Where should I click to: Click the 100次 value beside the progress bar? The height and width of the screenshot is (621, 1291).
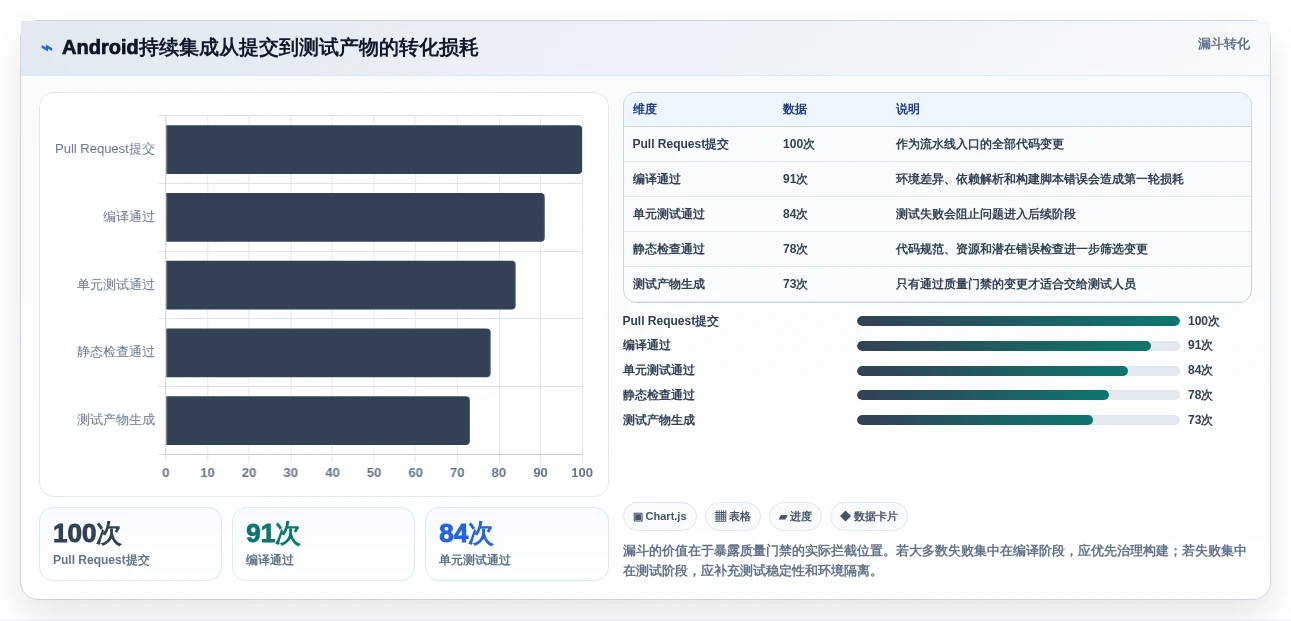(x=1204, y=321)
